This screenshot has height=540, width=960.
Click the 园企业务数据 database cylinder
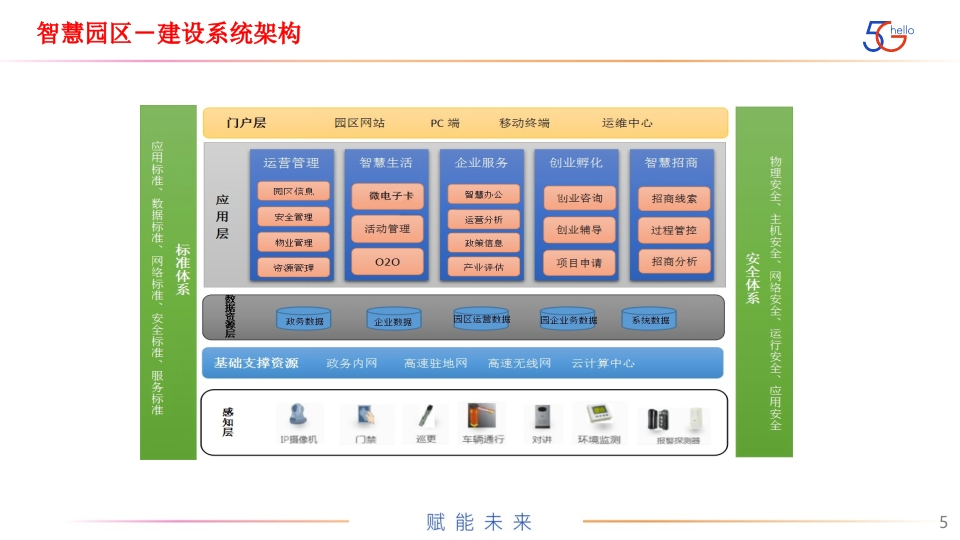click(568, 319)
